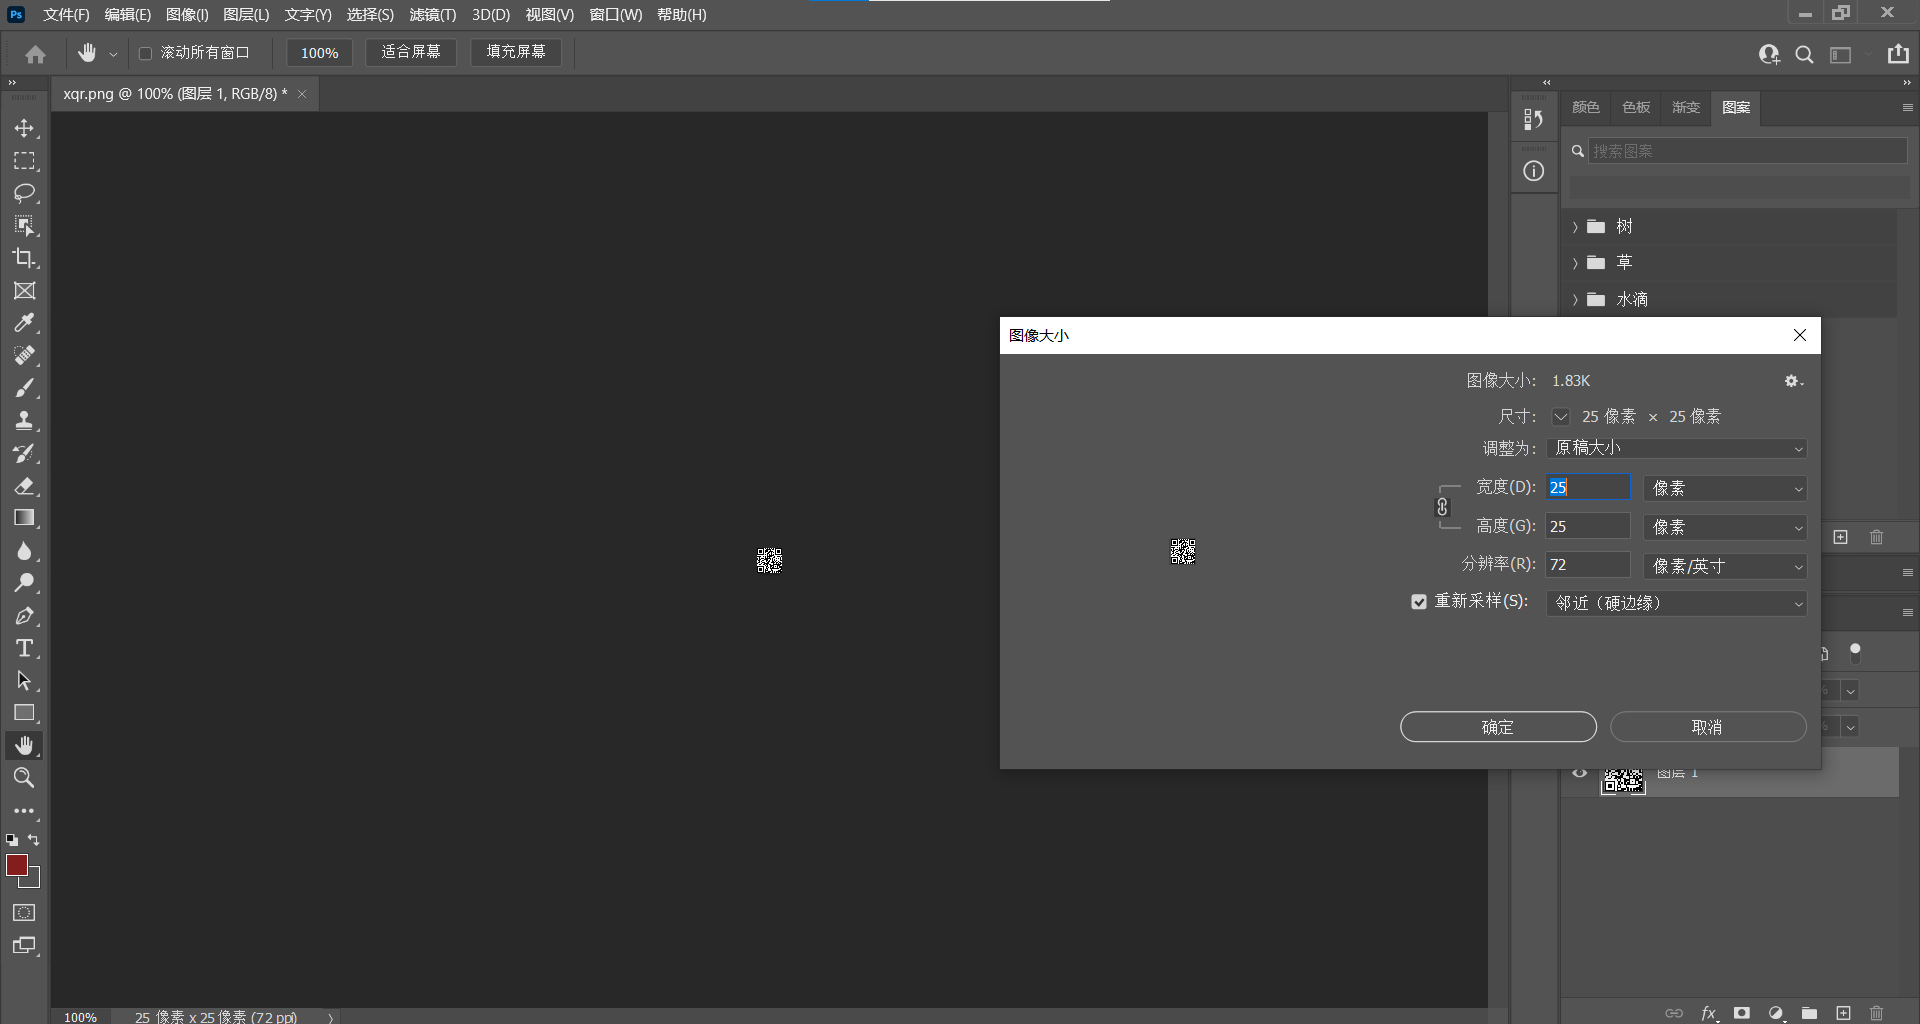Select the Pen tool
Image resolution: width=1920 pixels, height=1024 pixels.
tap(24, 616)
